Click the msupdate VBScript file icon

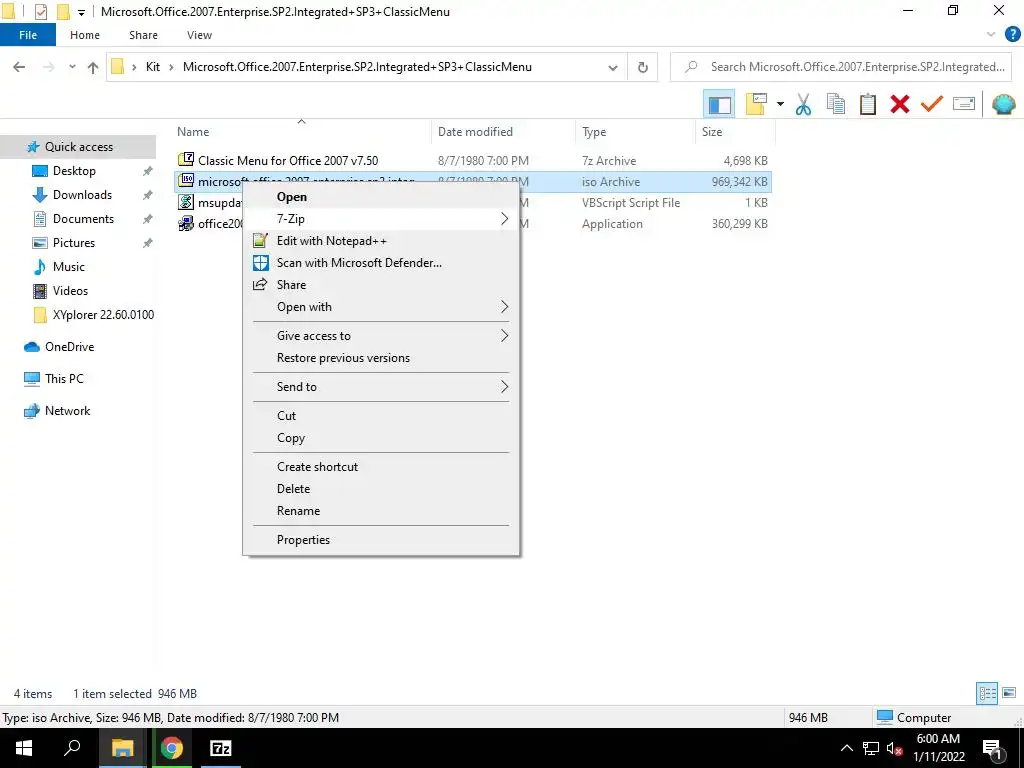186,202
